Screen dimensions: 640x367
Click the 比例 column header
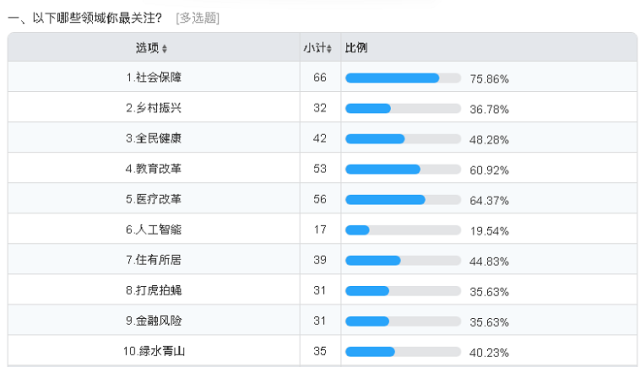point(356,48)
